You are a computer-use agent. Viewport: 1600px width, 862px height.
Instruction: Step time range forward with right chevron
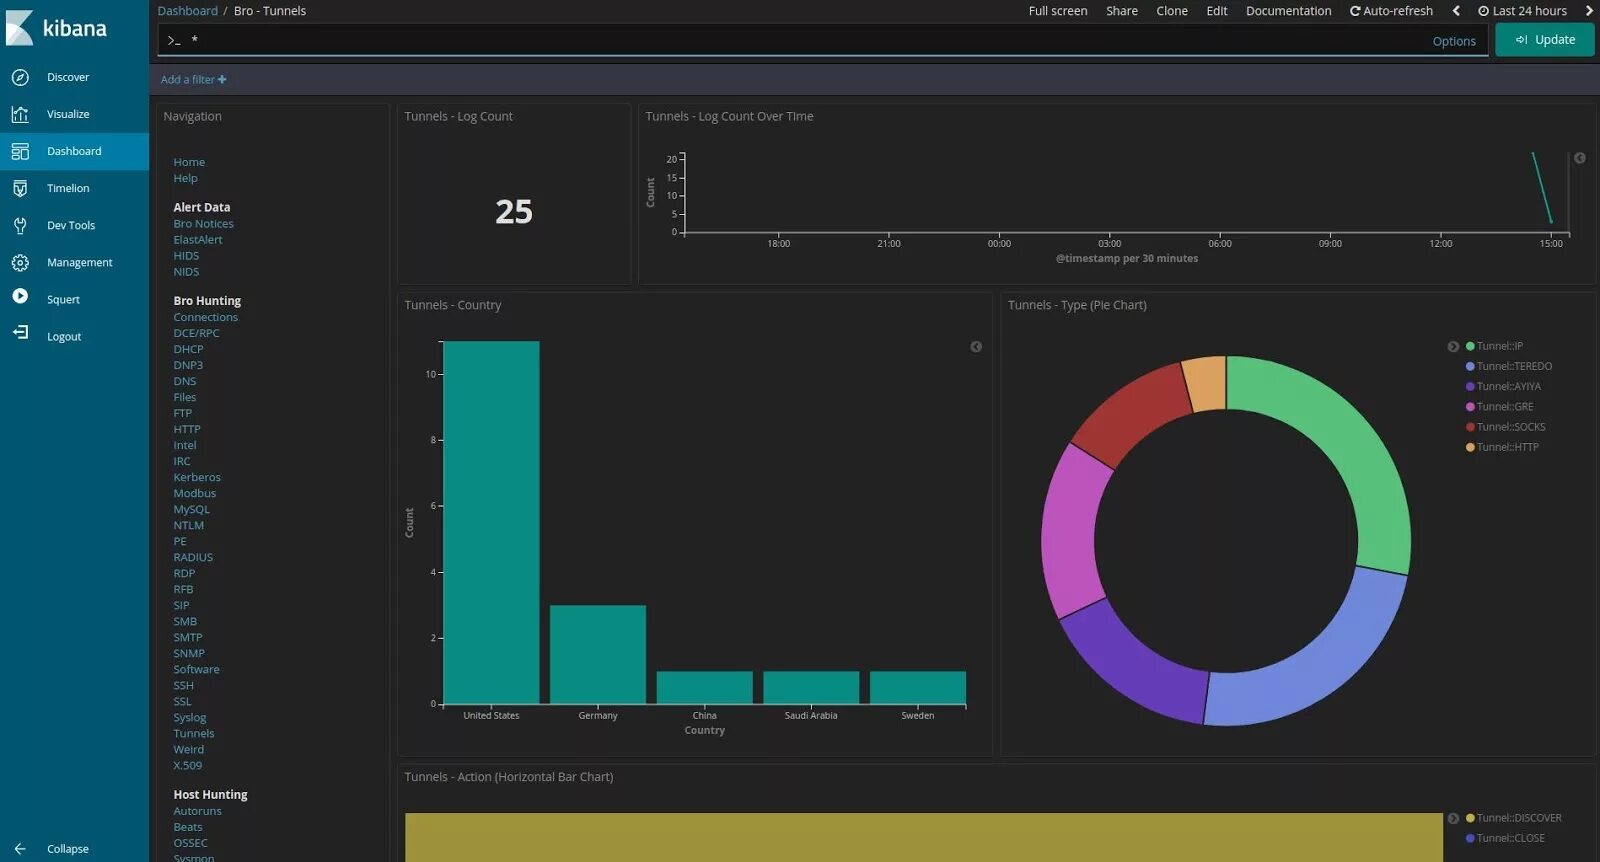pos(1588,11)
